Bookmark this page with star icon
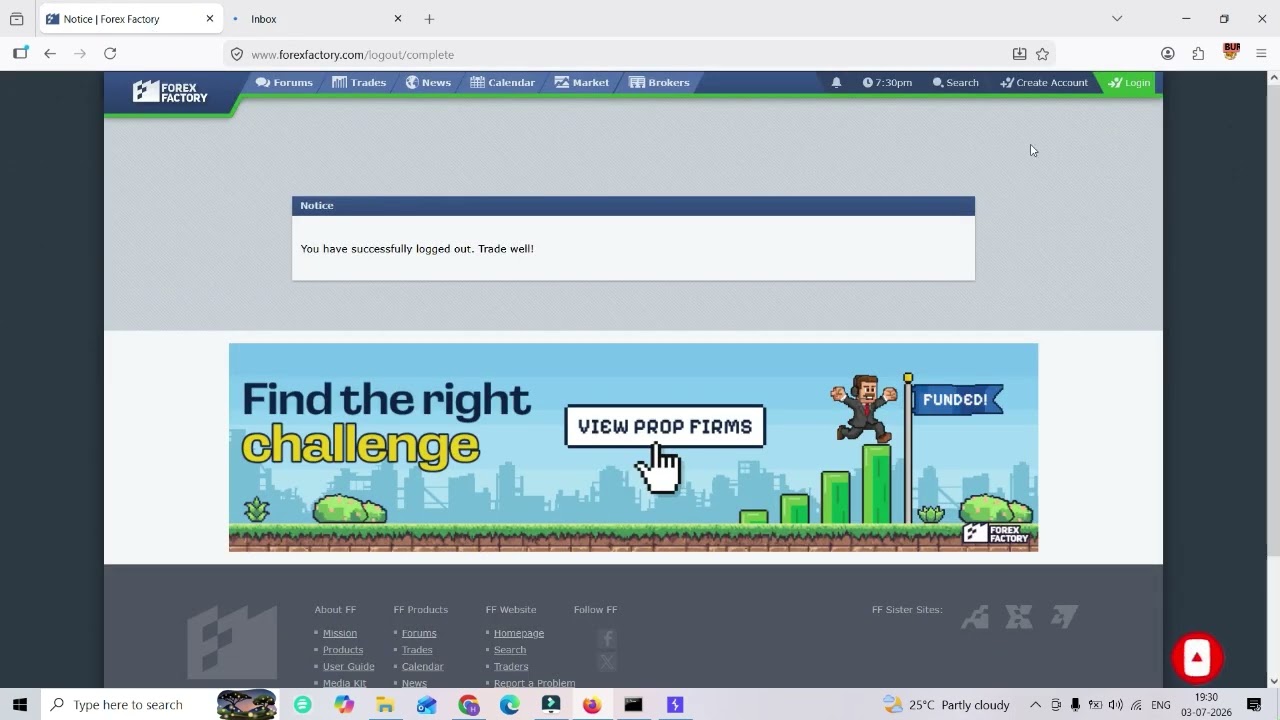The image size is (1280, 720). point(1042,54)
